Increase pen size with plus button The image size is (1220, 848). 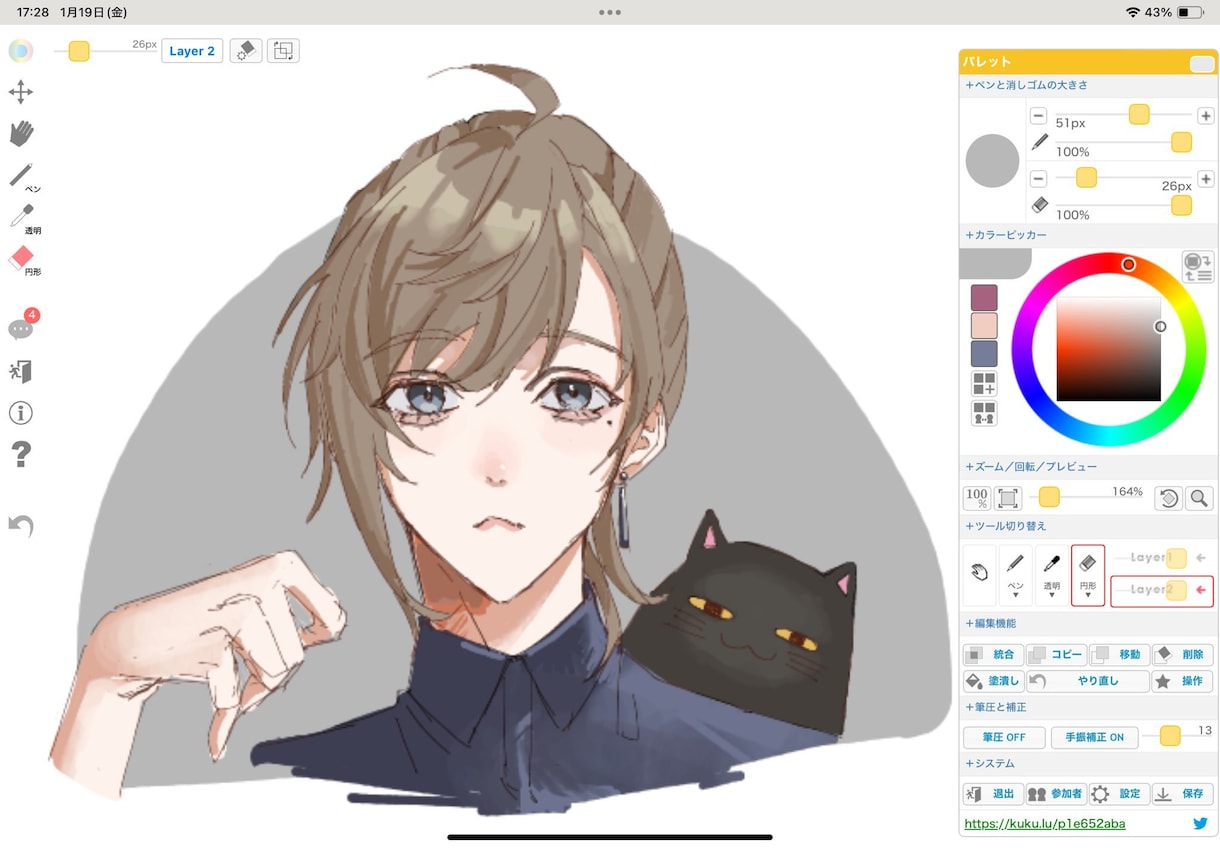point(1206,116)
